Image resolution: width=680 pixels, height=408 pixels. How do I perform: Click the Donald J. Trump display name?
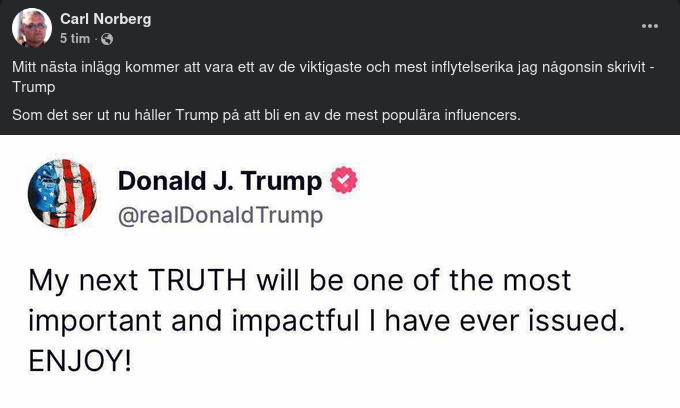click(x=220, y=181)
